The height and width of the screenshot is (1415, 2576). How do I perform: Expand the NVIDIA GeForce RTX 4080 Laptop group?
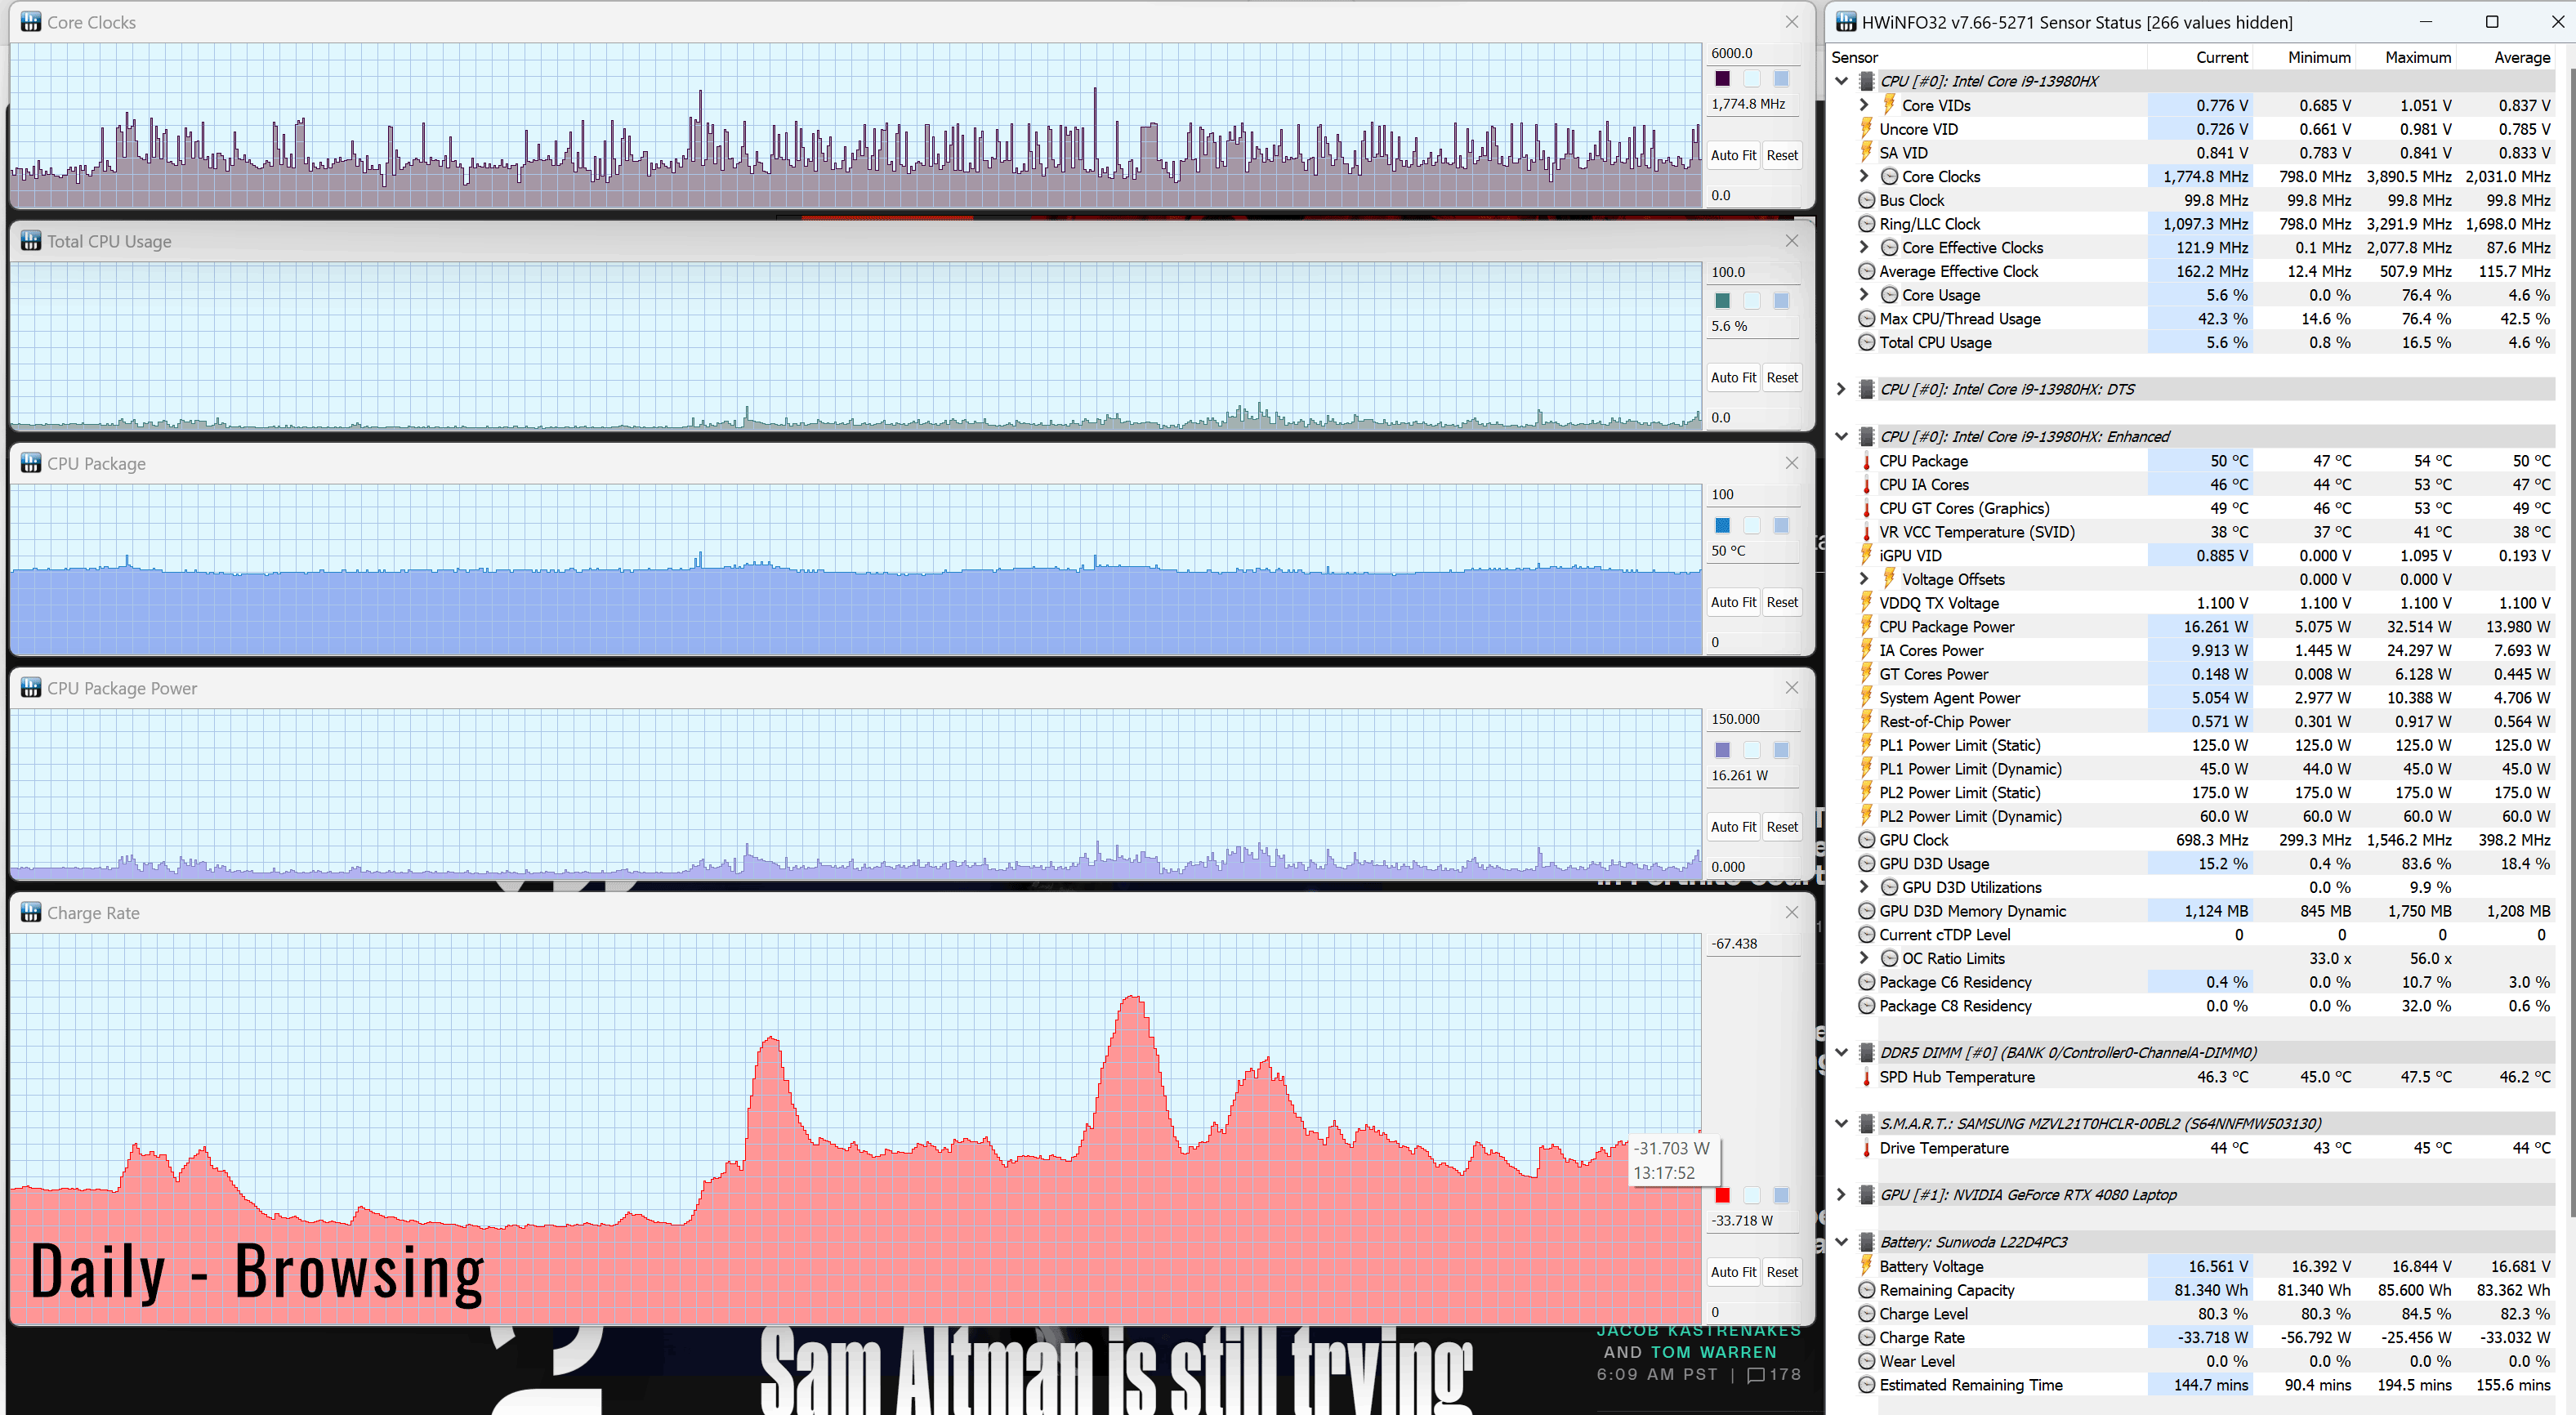pos(1841,1195)
